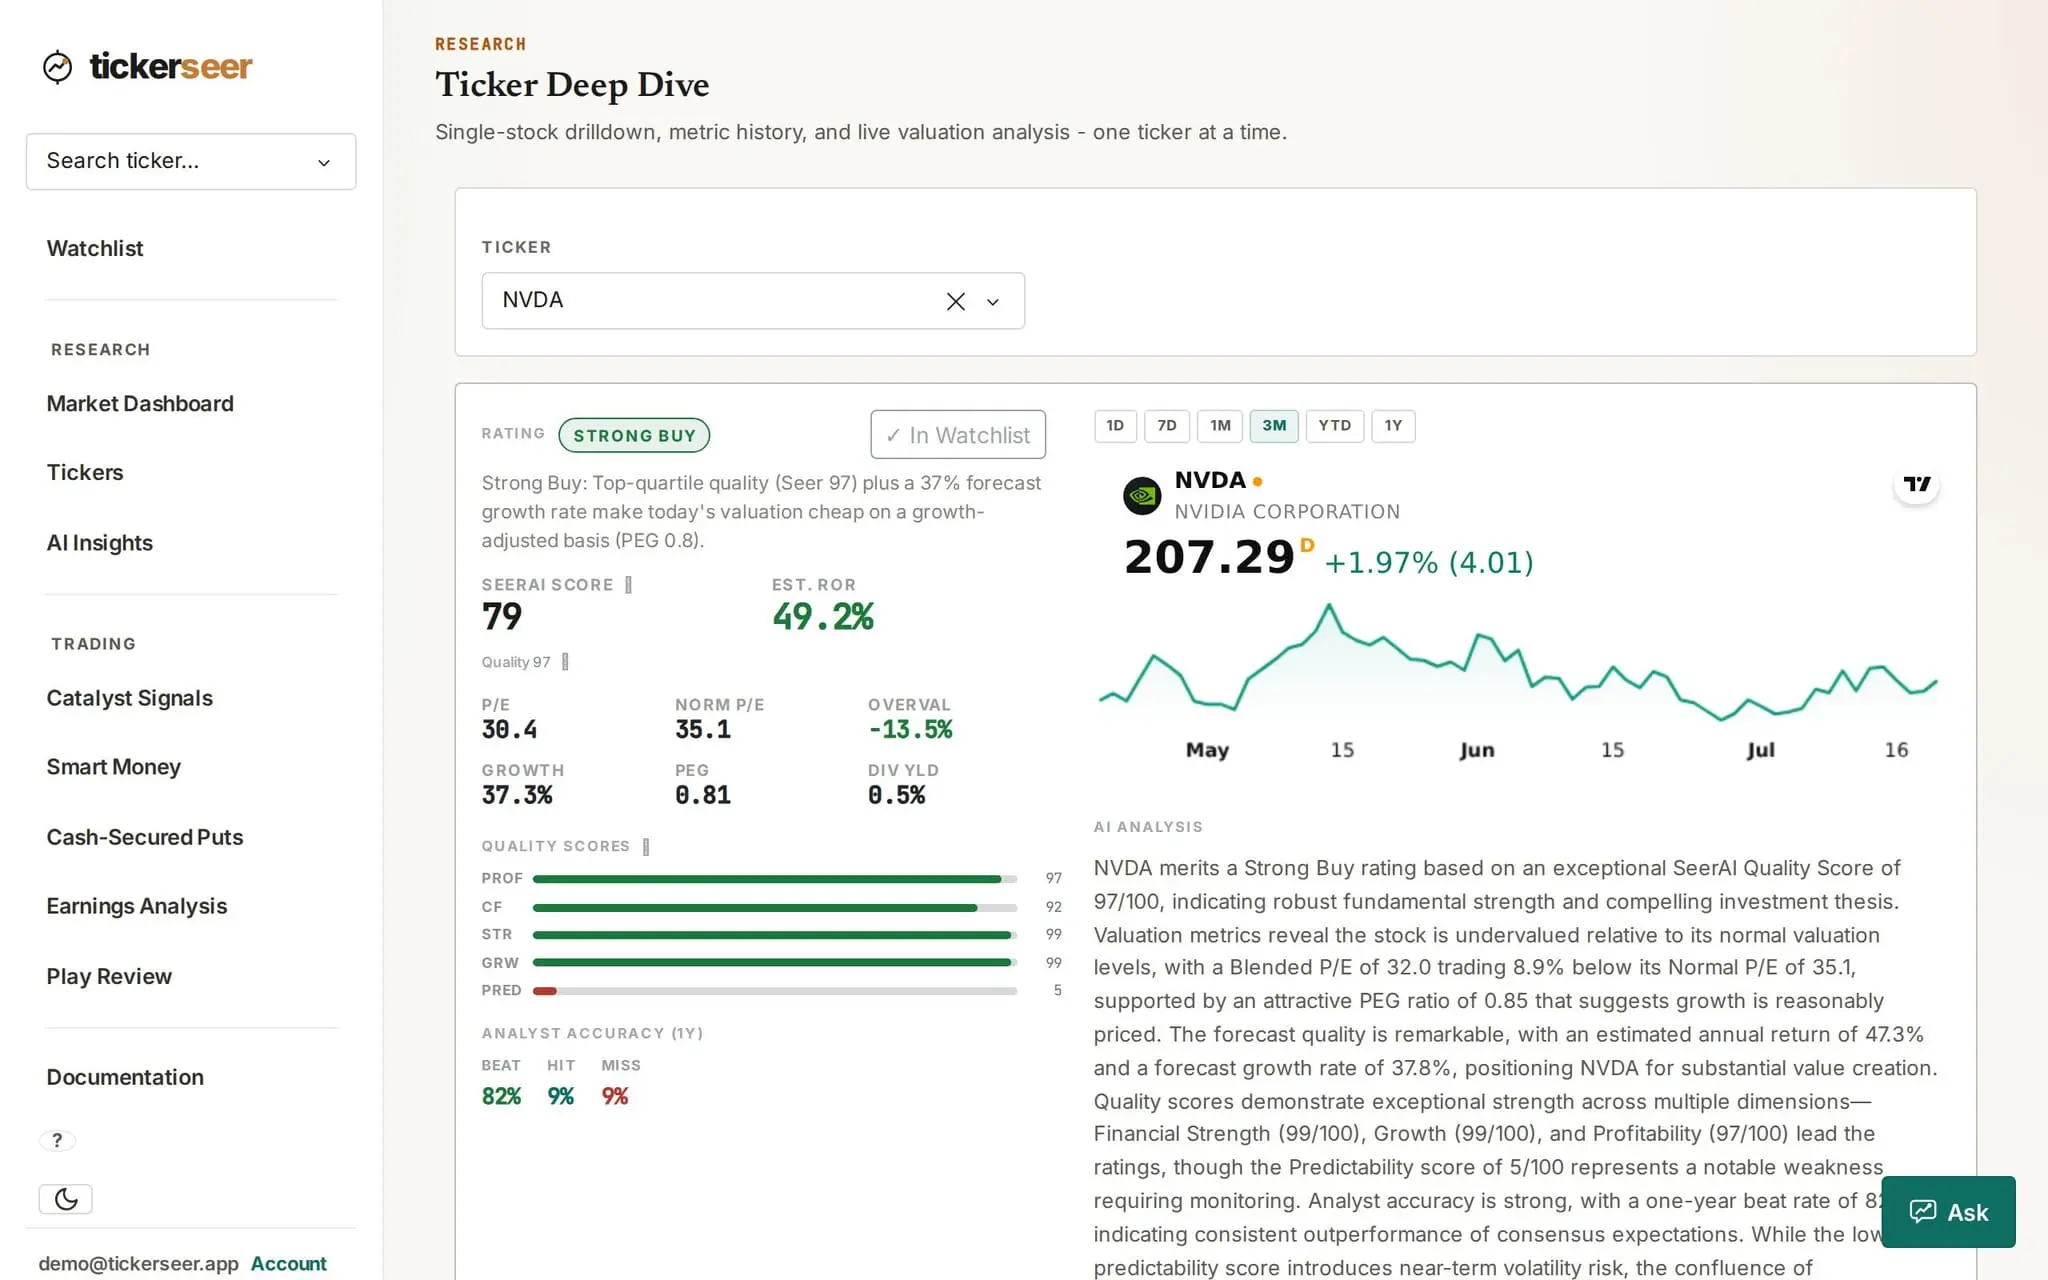2048x1280 pixels.
Task: Click the price change +1.97% (4.01)
Action: point(1429,563)
